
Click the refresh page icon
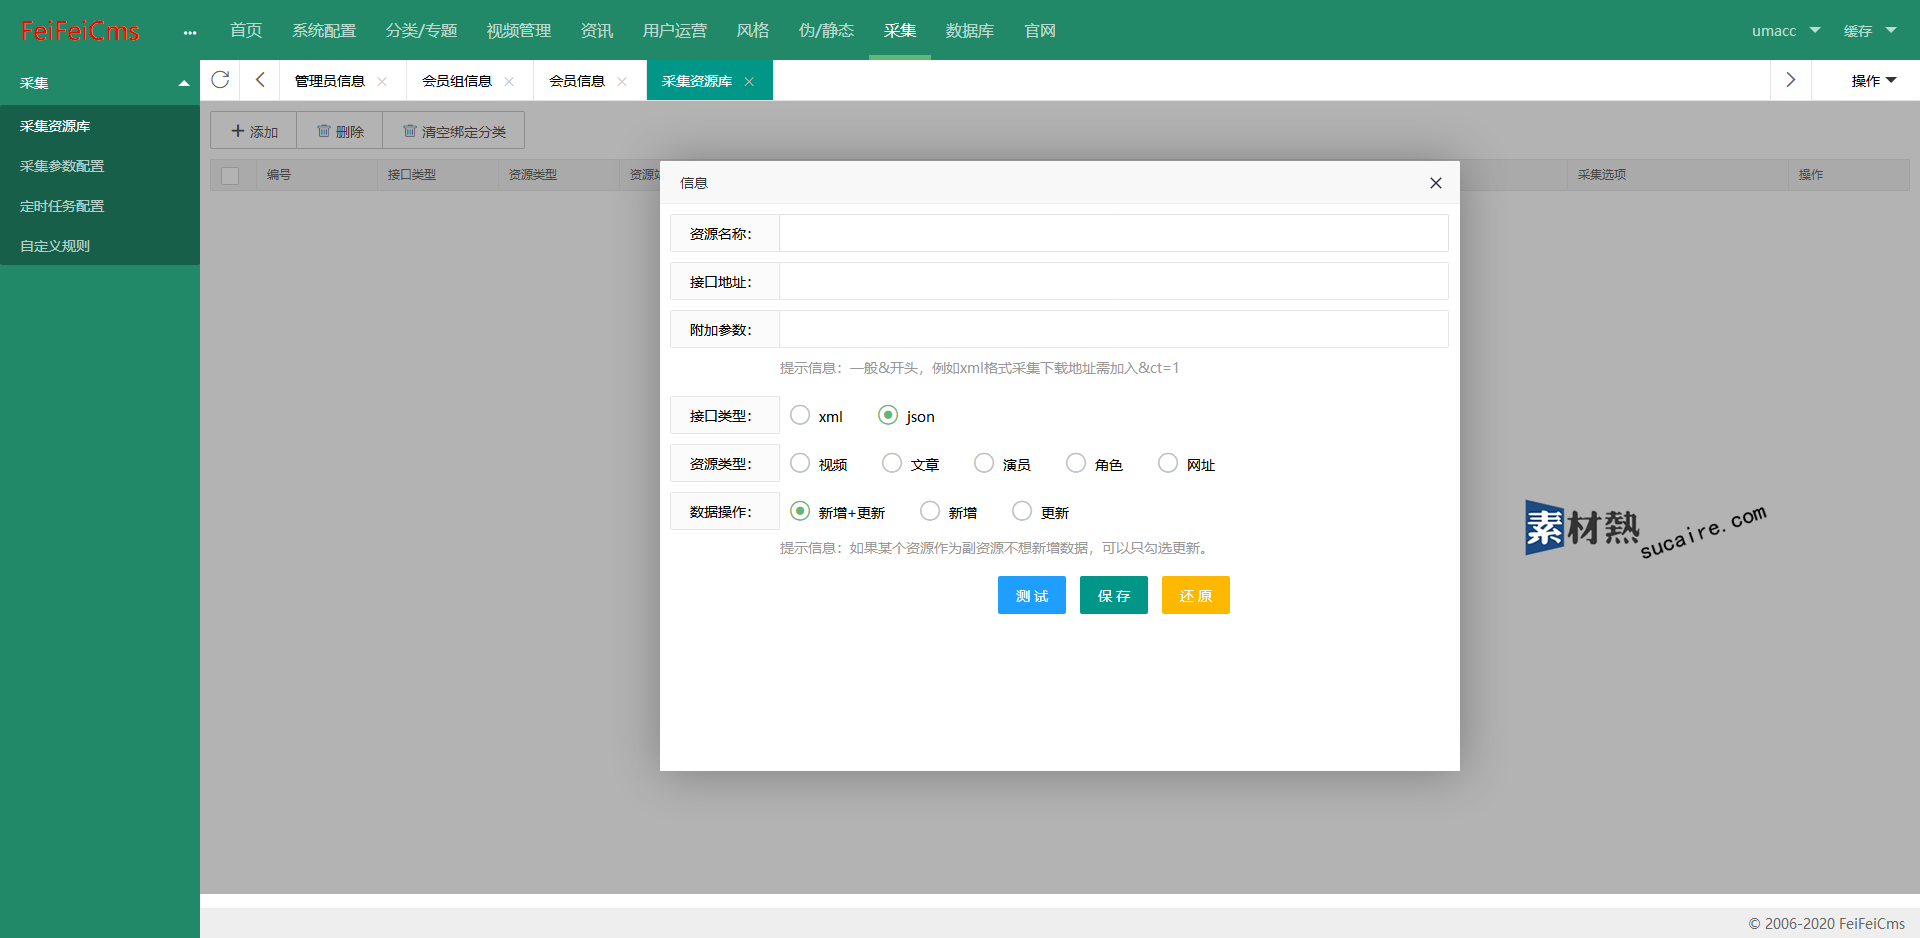(x=220, y=80)
